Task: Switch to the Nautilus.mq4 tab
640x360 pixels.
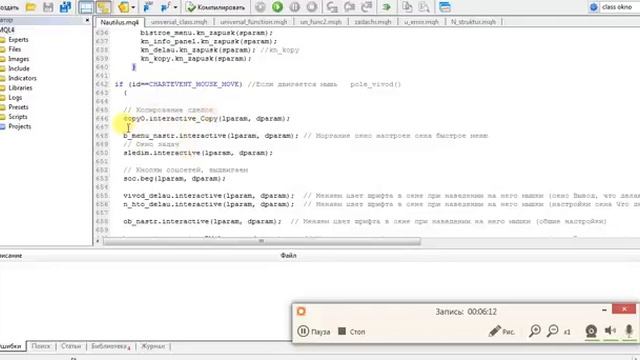Action: pos(120,22)
